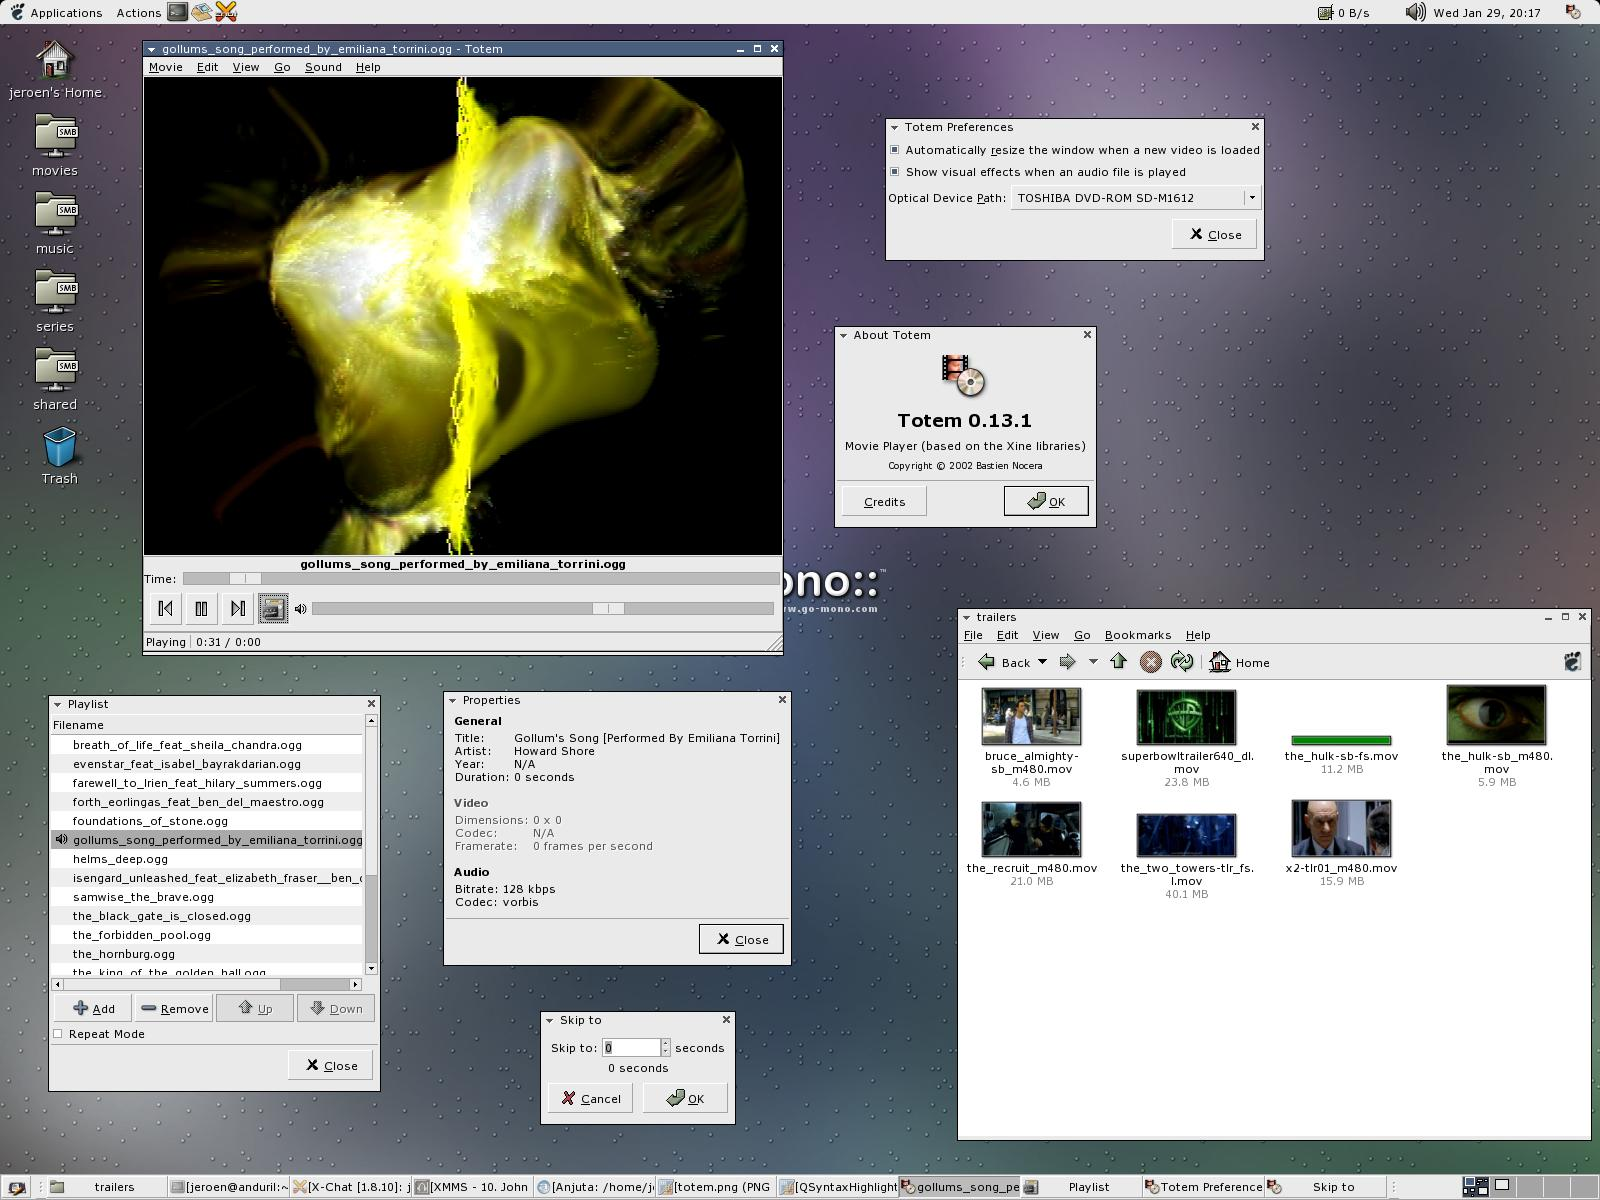The width and height of the screenshot is (1600, 1200).
Task: Skip to the next track in Totem
Action: (237, 608)
